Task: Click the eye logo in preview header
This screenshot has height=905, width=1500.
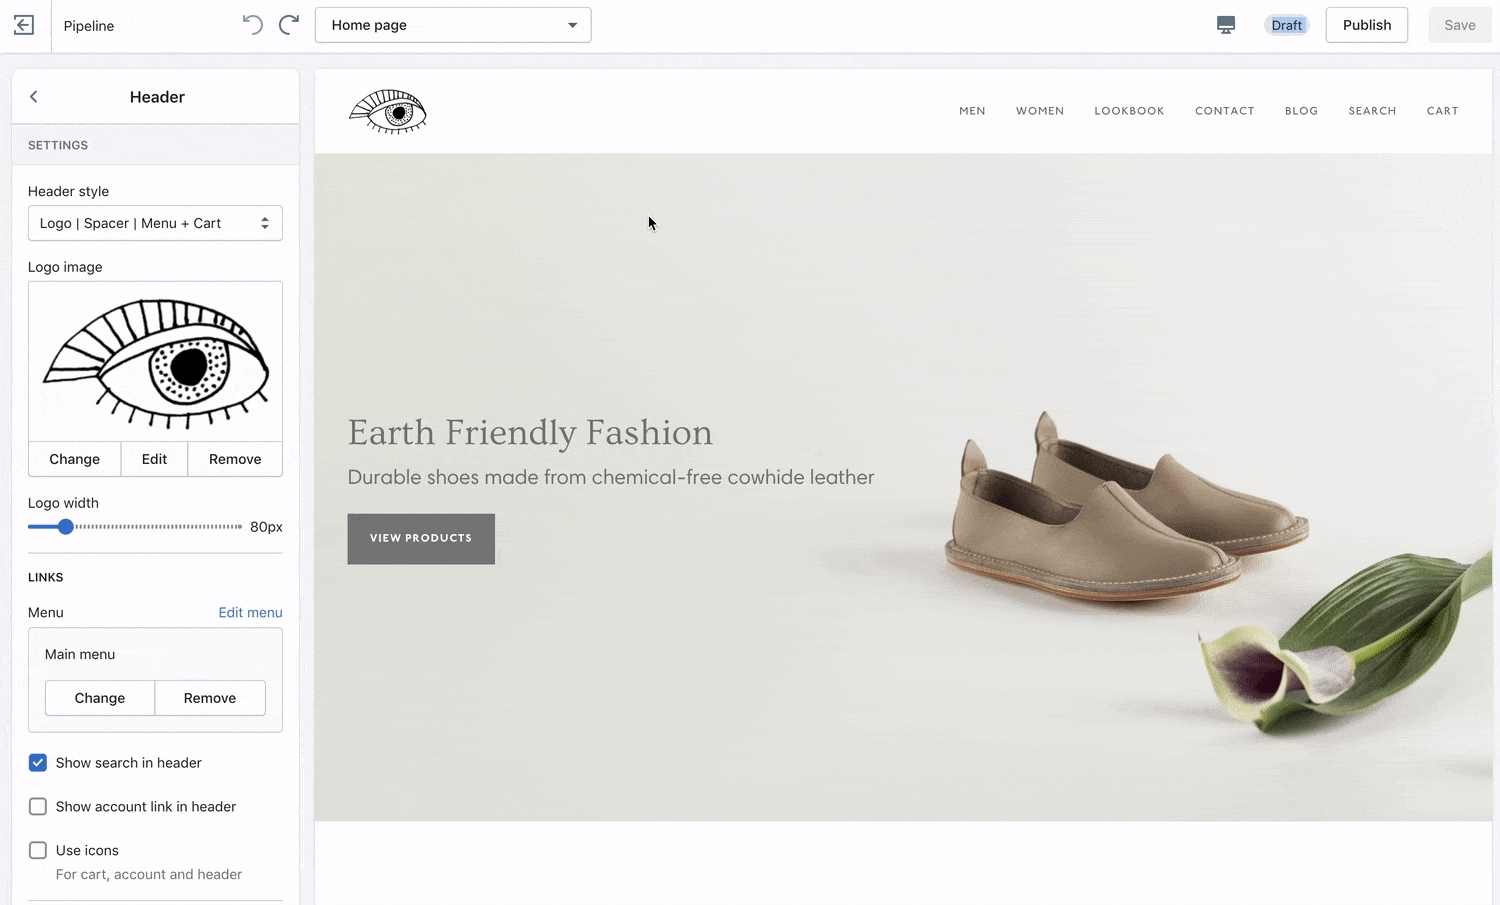Action: click(x=388, y=111)
